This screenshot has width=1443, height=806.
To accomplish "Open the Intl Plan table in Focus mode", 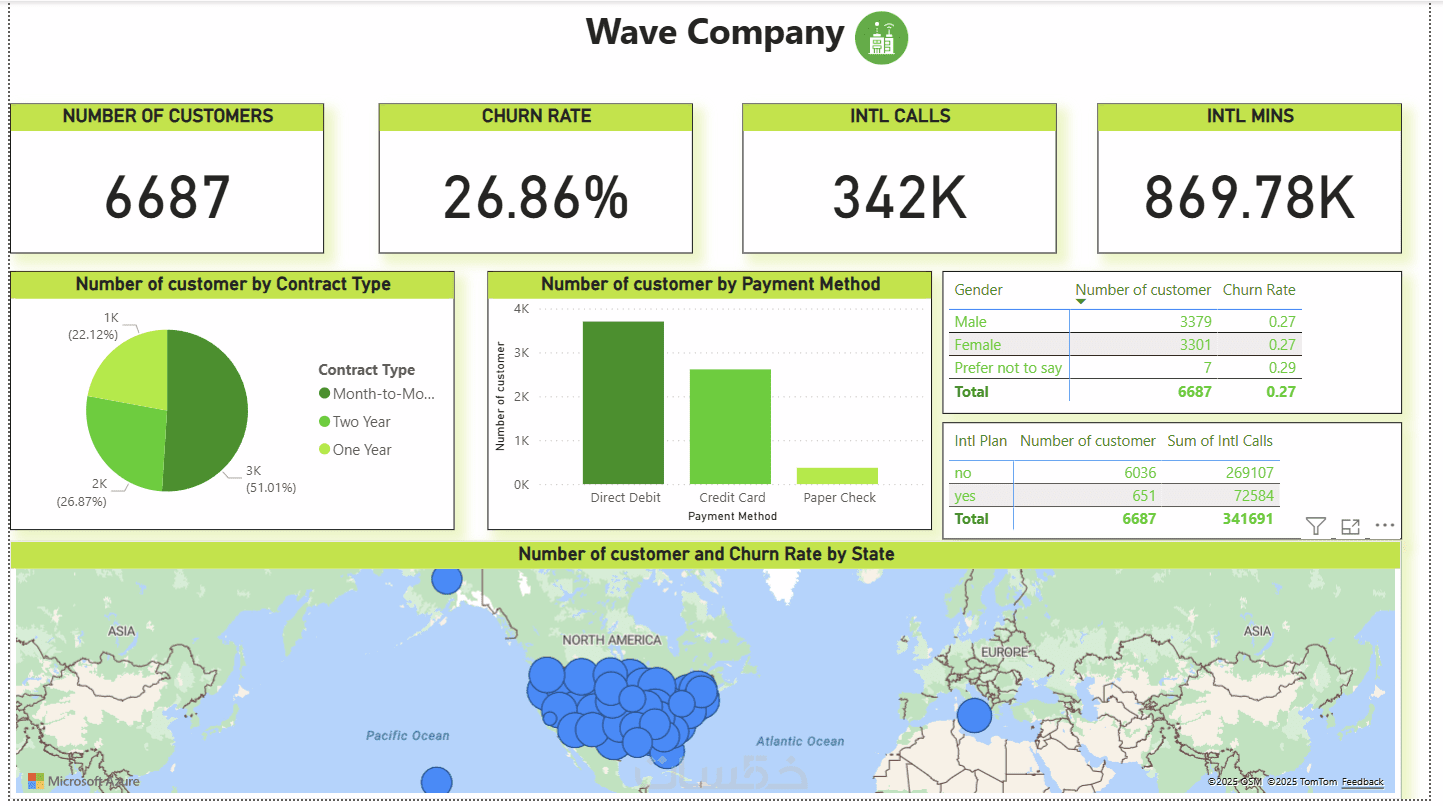I will [x=1350, y=526].
